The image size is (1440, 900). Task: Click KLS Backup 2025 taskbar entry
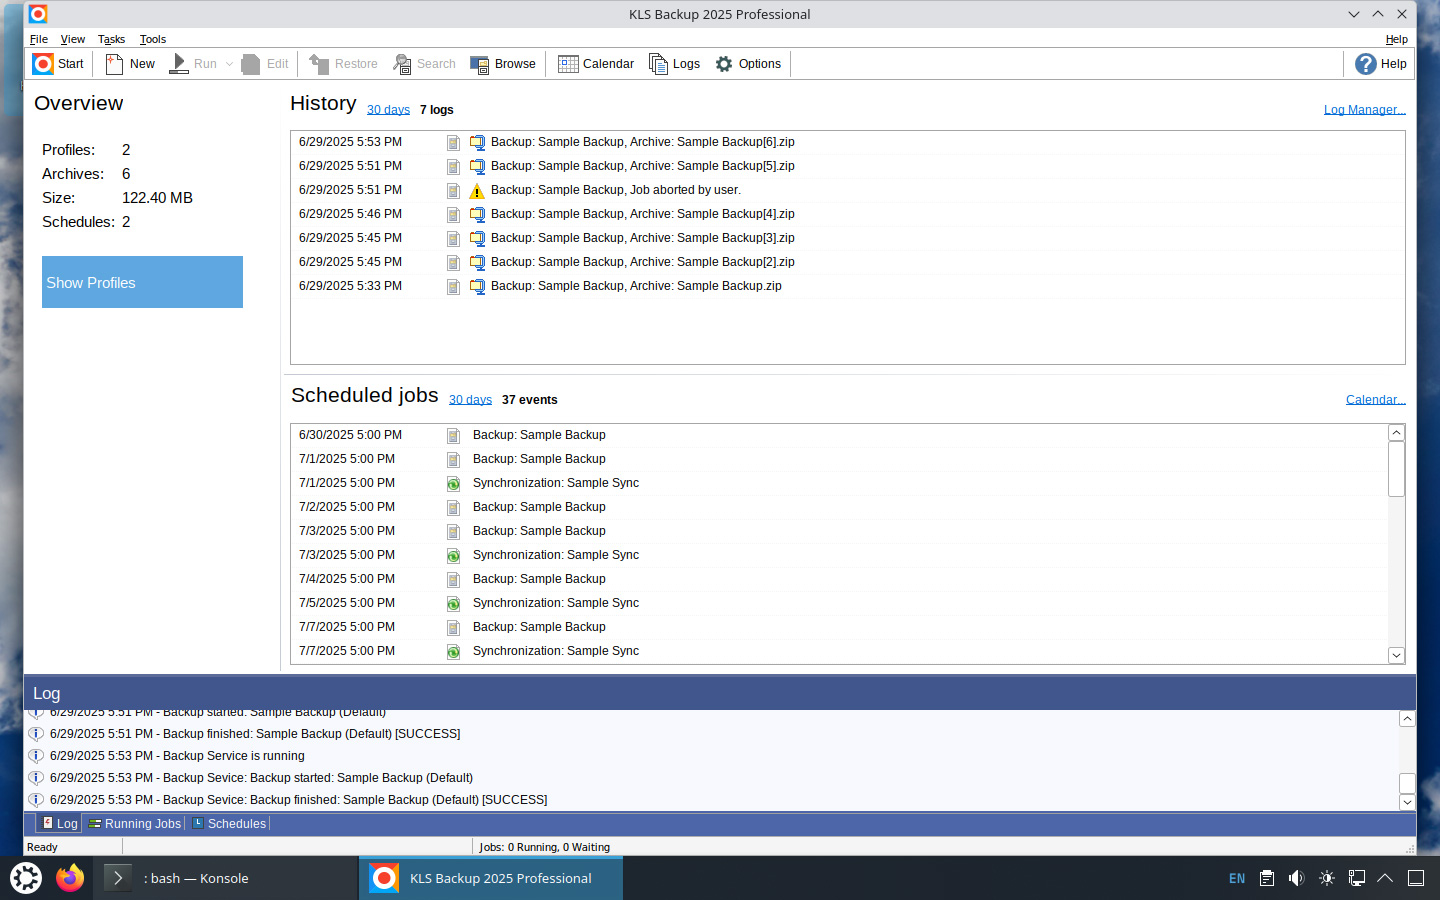click(491, 878)
